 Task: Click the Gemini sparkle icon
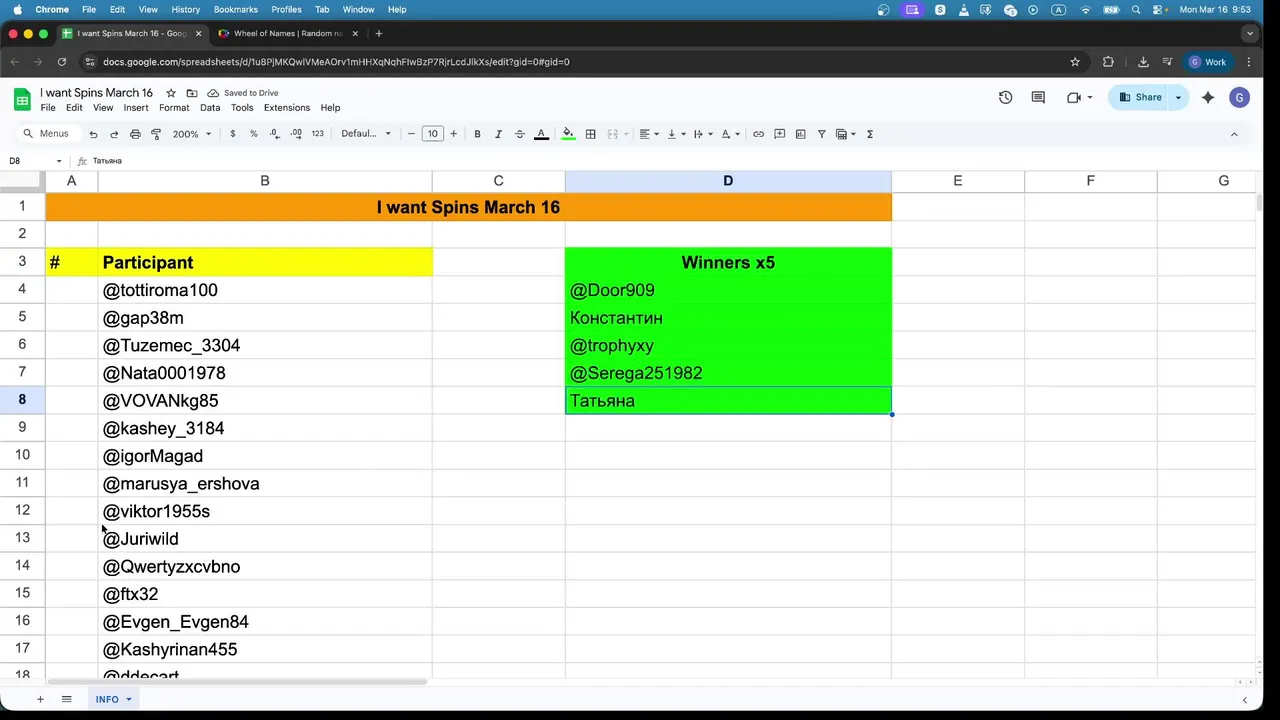click(x=1208, y=97)
